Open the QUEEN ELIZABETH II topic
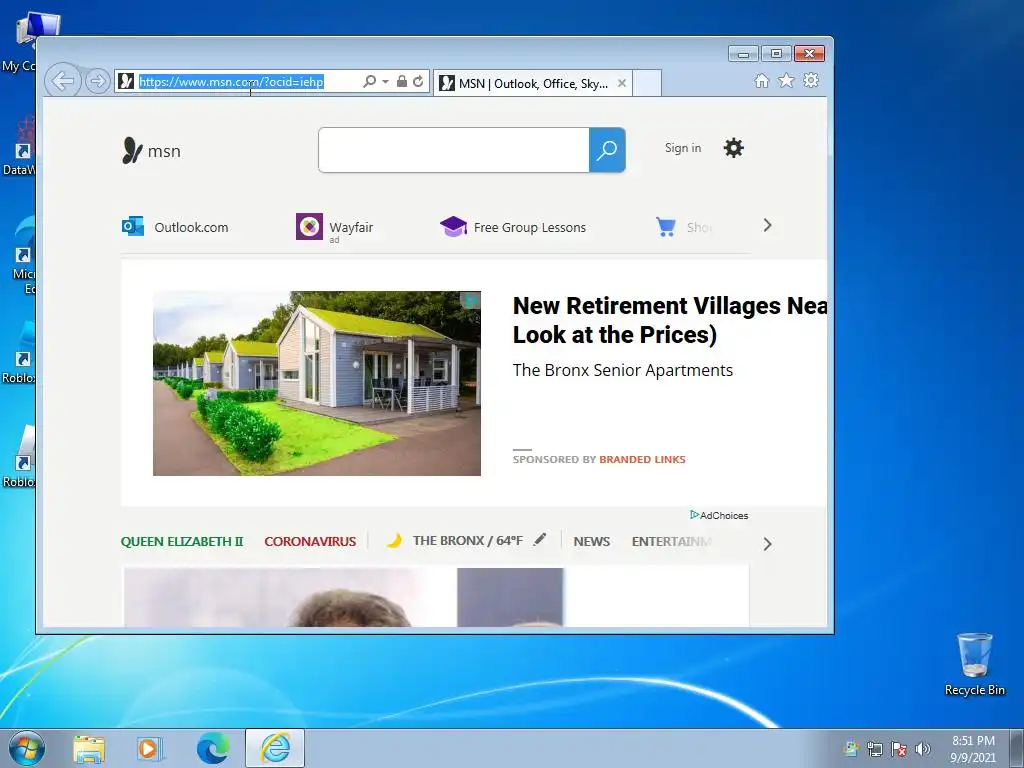Viewport: 1024px width, 768px height. point(182,541)
